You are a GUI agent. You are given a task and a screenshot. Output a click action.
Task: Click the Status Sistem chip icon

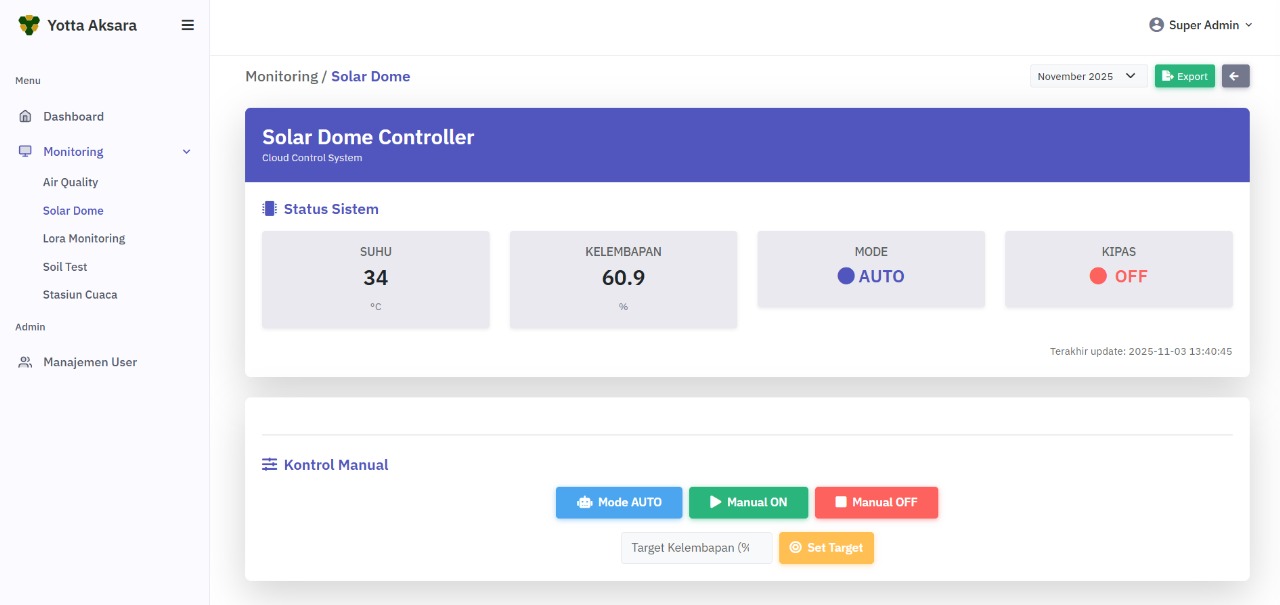[269, 209]
